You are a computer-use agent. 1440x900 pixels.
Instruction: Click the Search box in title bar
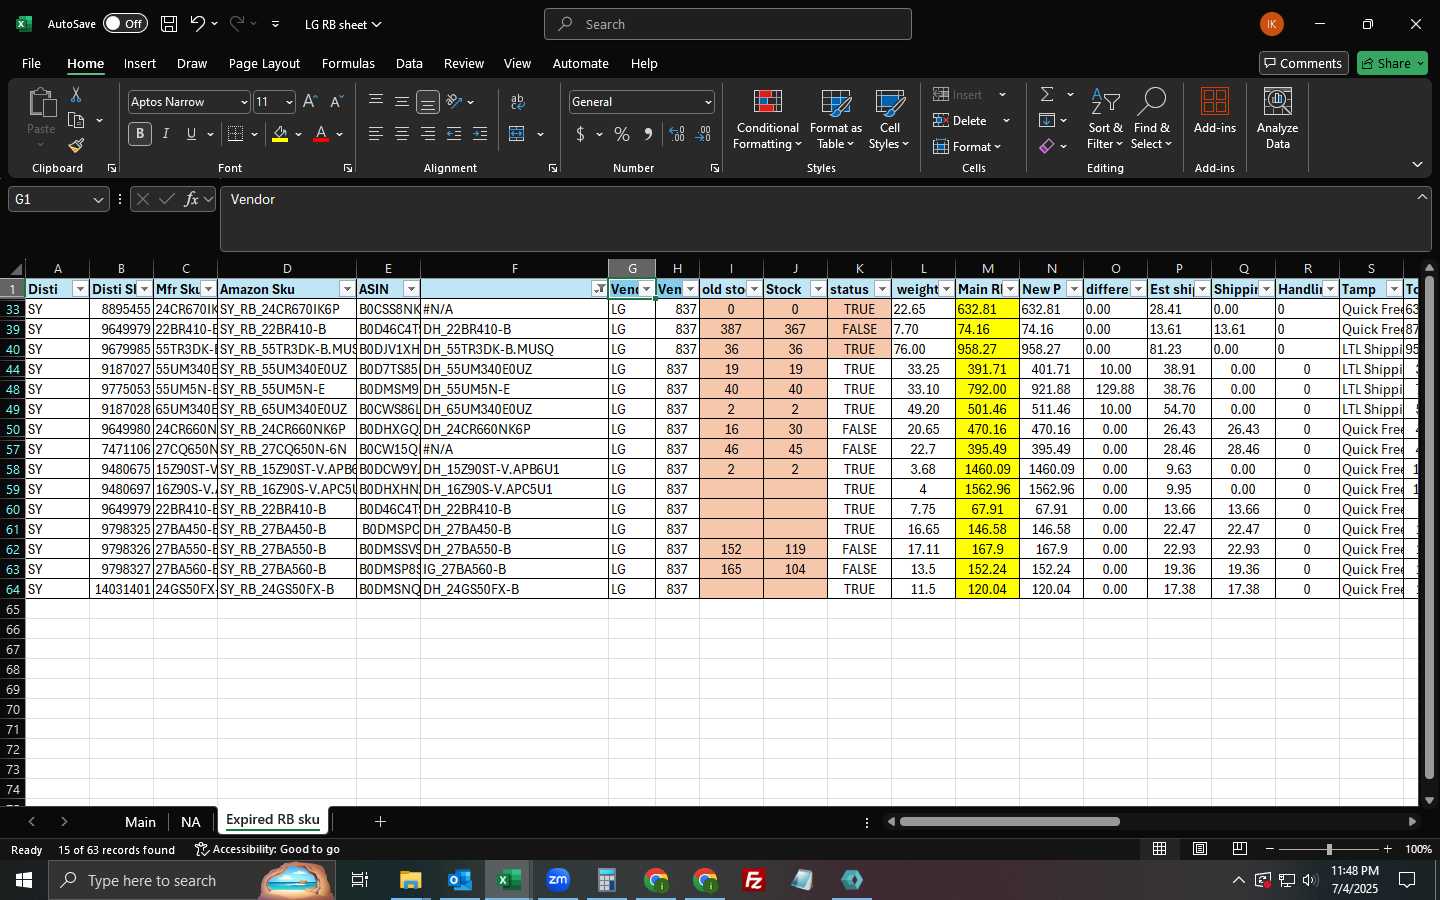pyautogui.click(x=728, y=24)
